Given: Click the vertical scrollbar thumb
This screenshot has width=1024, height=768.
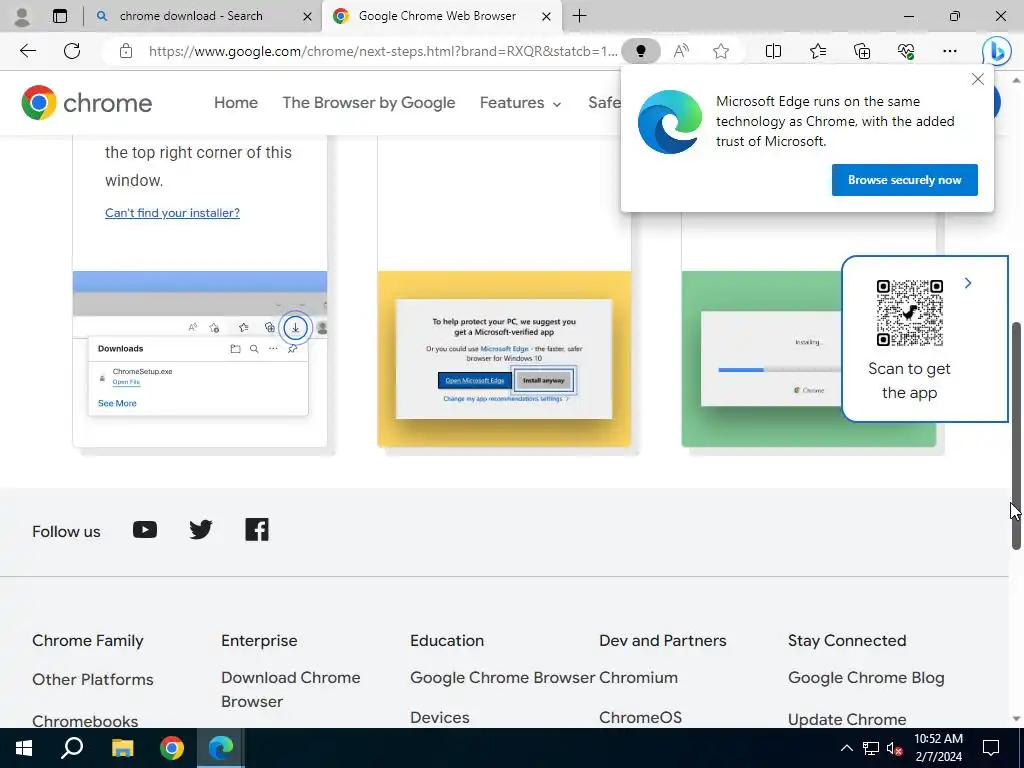Looking at the screenshot, I should (1016, 436).
